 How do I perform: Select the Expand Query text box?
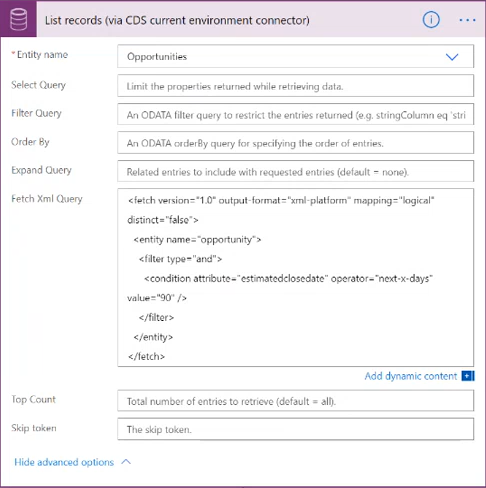click(295, 171)
